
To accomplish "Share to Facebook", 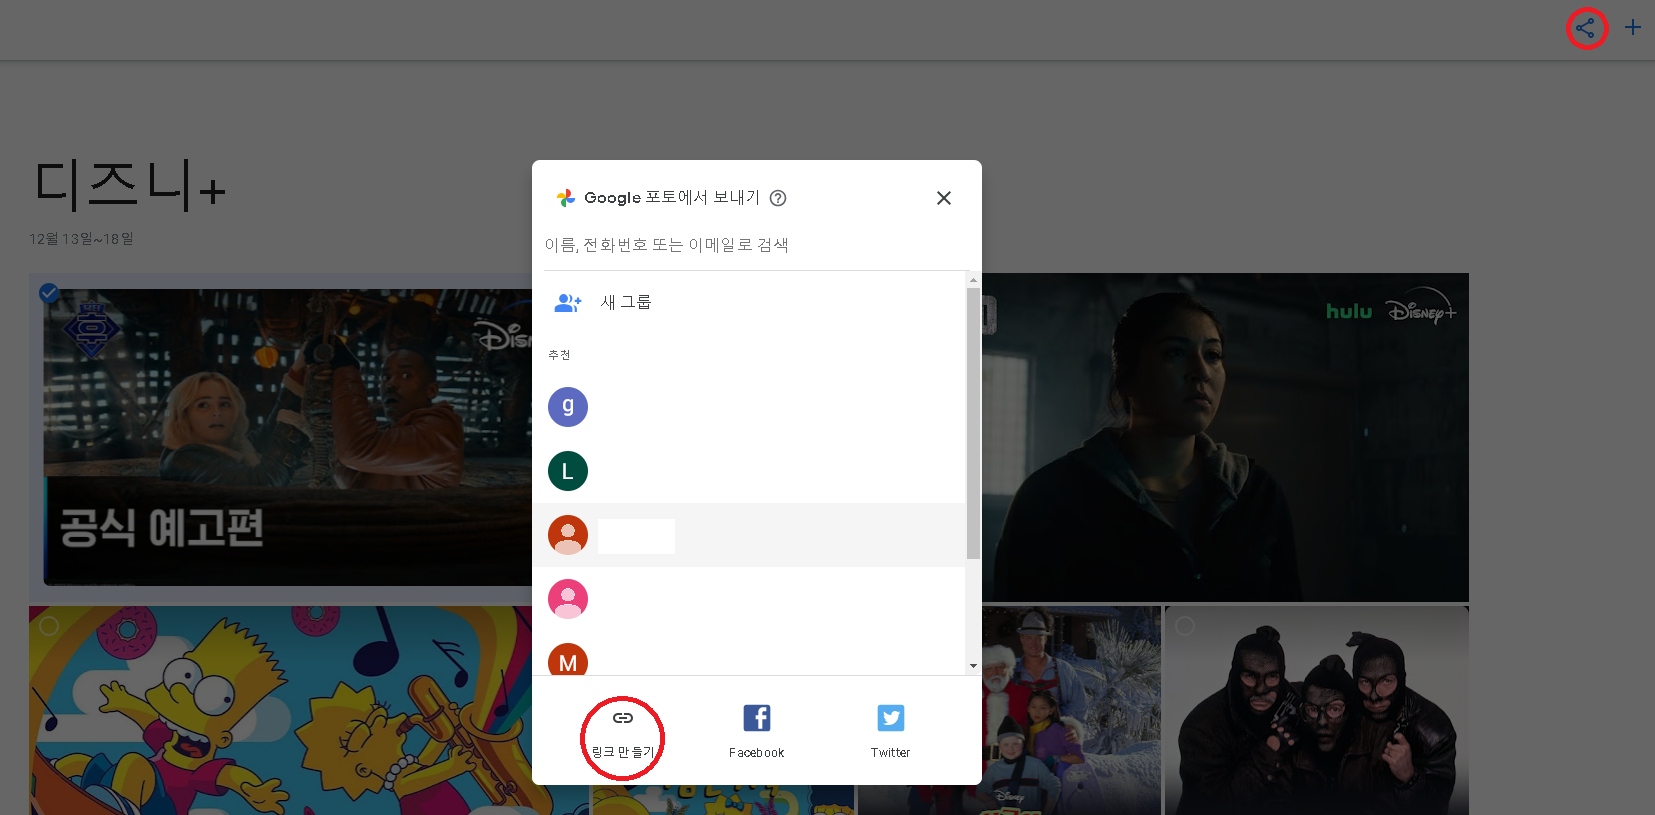I will click(756, 733).
